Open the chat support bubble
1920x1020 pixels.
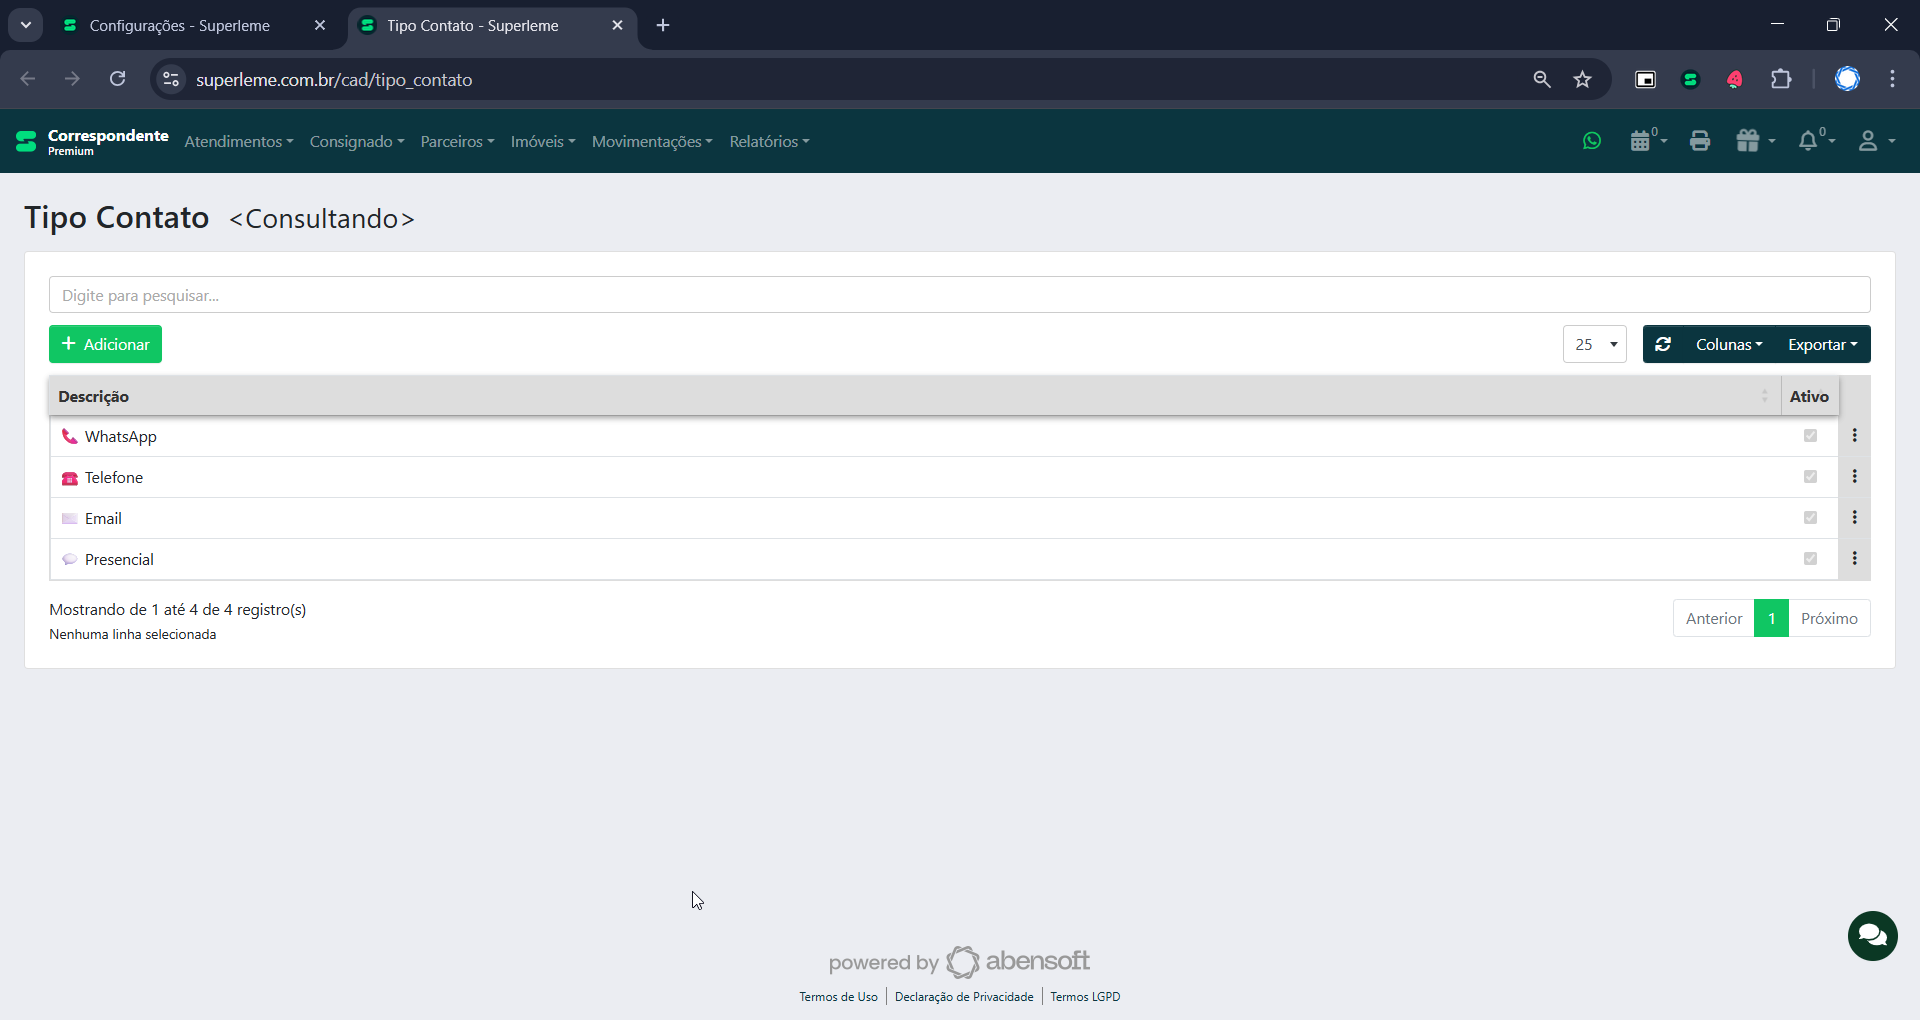[x=1872, y=936]
